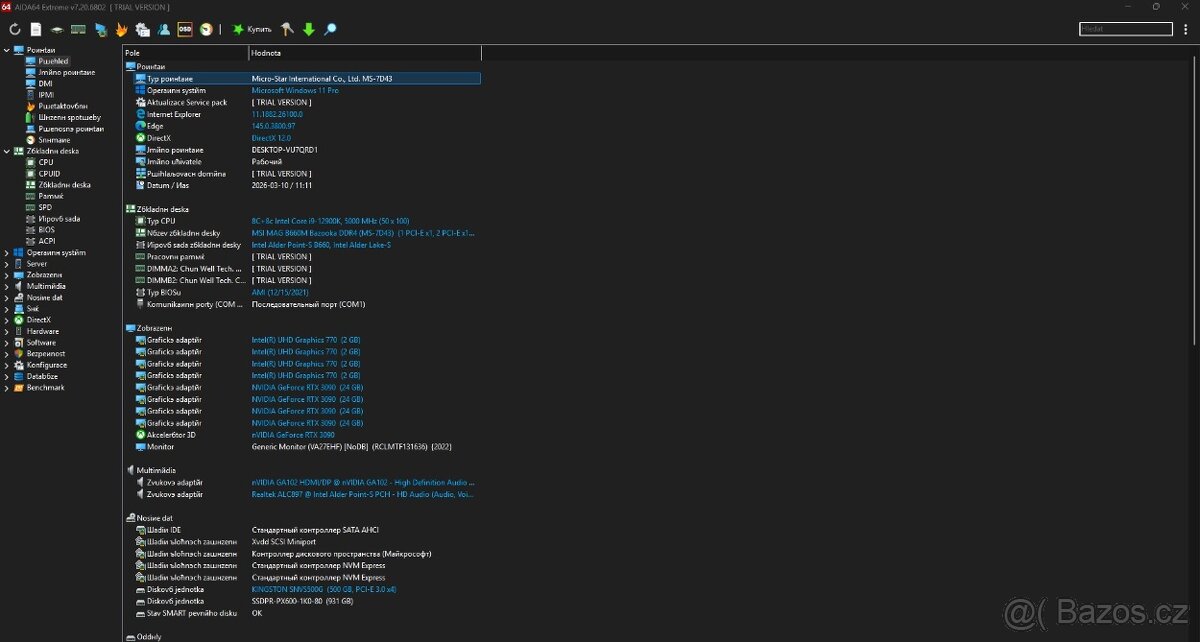Click the search input field at top right
Screen dimensions: 1200x642
[1125, 30]
